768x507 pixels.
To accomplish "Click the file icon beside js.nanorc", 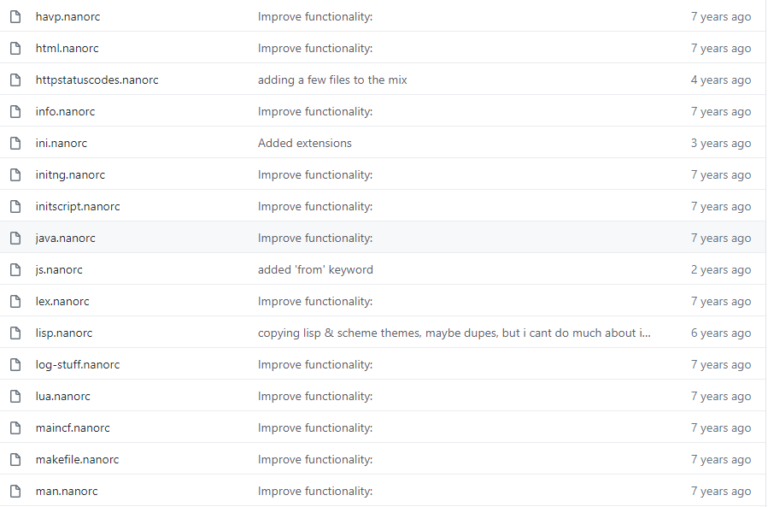I will click(15, 270).
